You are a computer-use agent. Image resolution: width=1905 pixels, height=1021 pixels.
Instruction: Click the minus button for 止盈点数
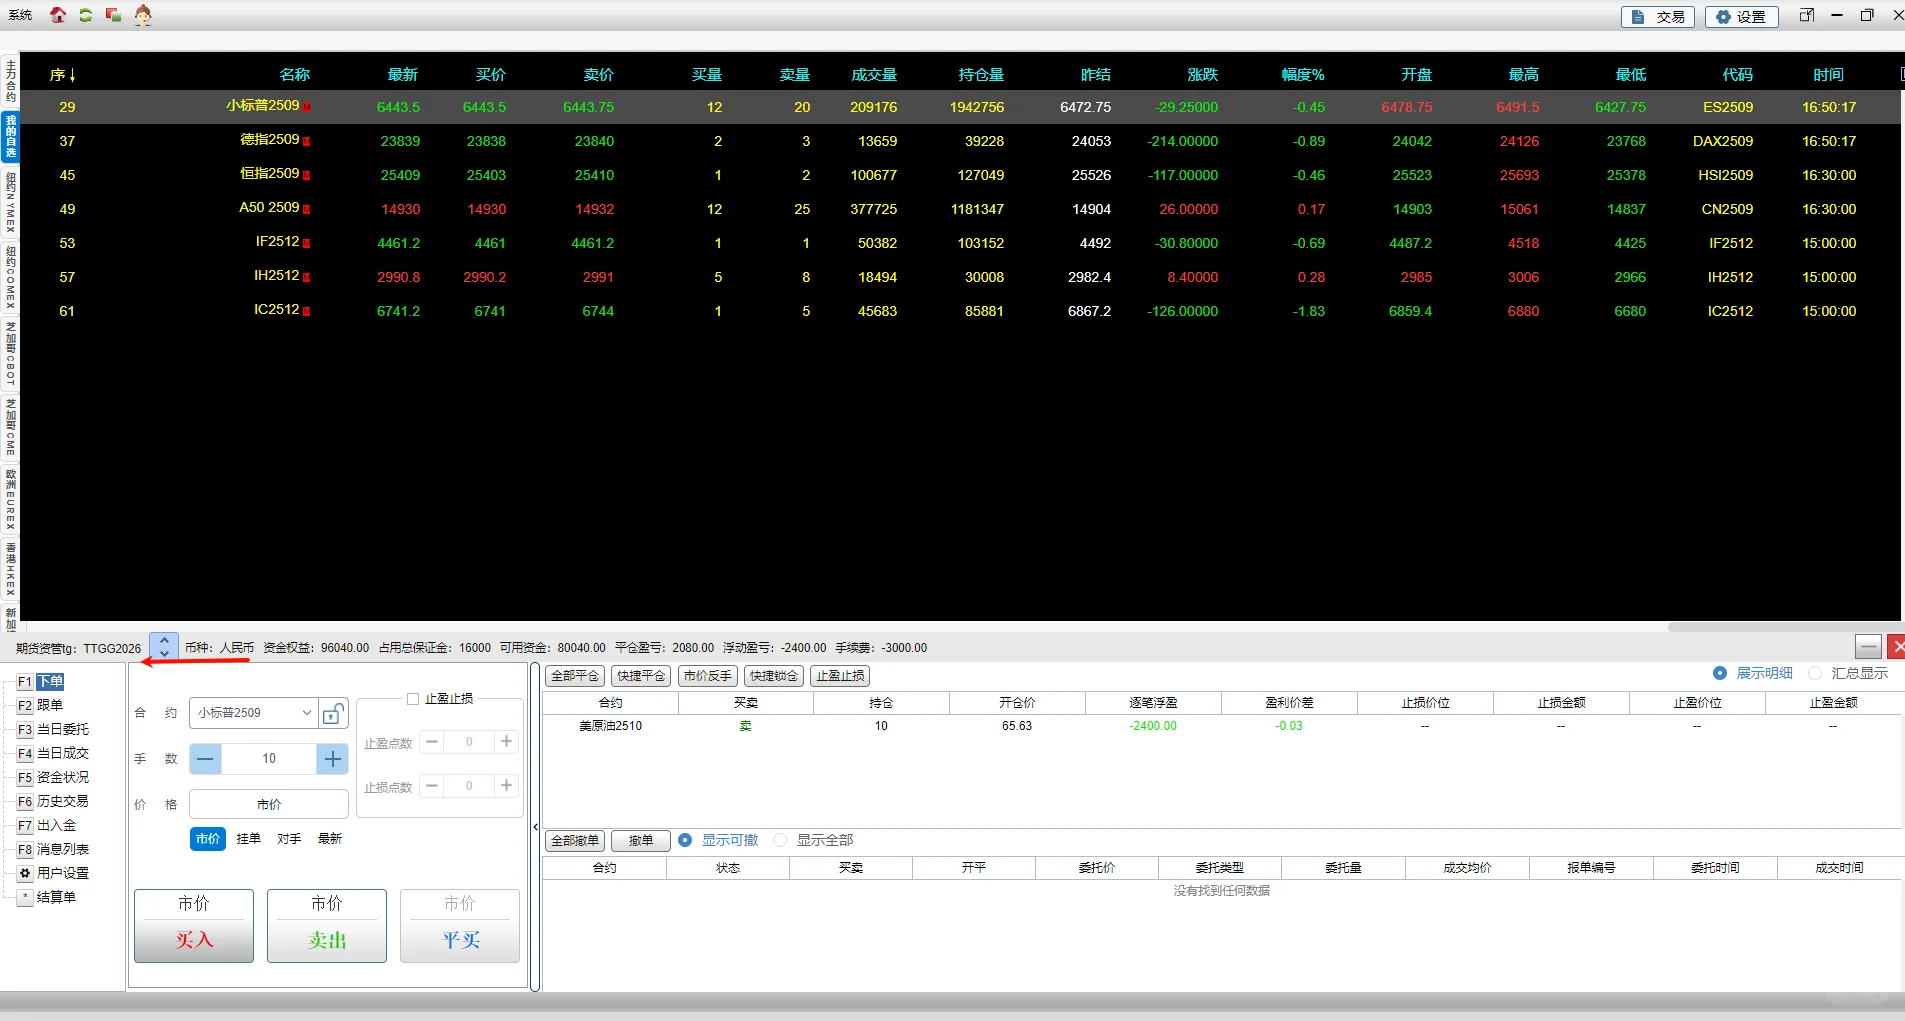click(x=432, y=742)
